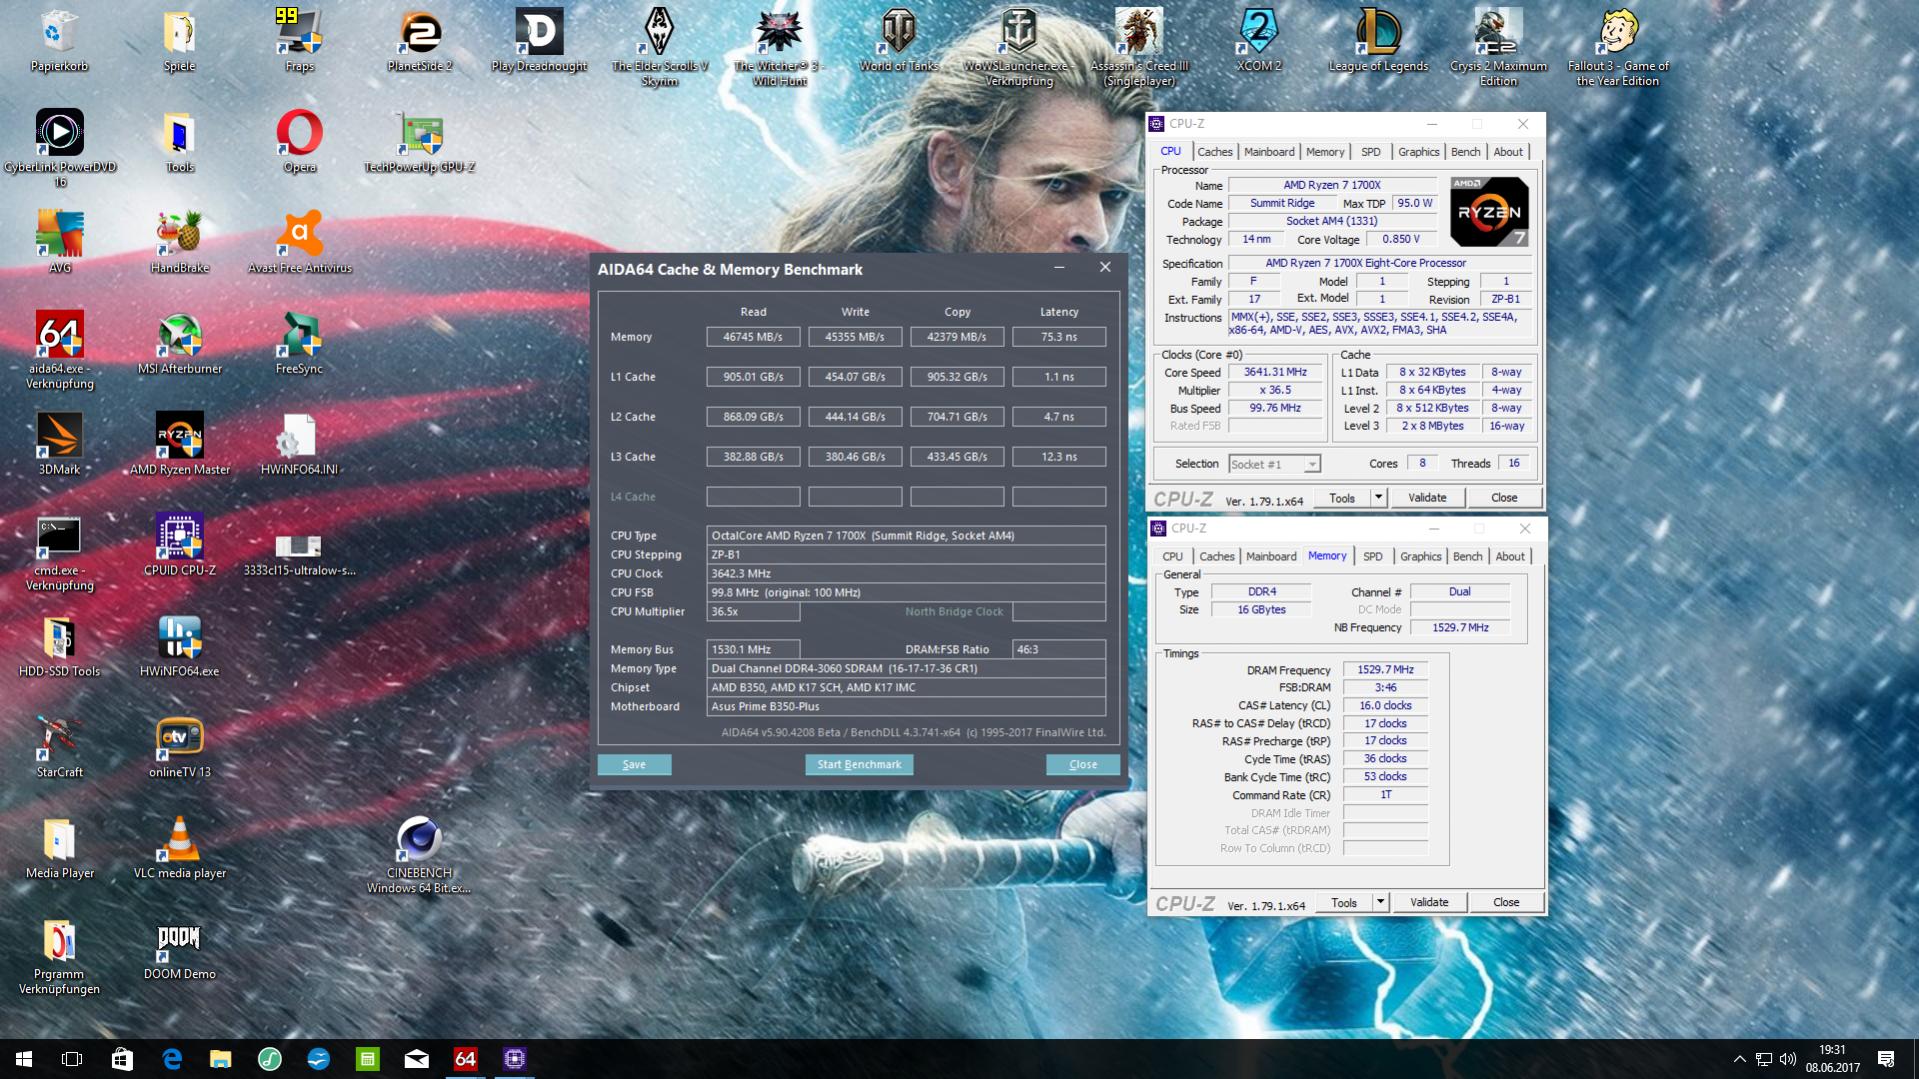Open the Socket #1 selection dropdown
The height and width of the screenshot is (1079, 1919).
(x=1275, y=464)
